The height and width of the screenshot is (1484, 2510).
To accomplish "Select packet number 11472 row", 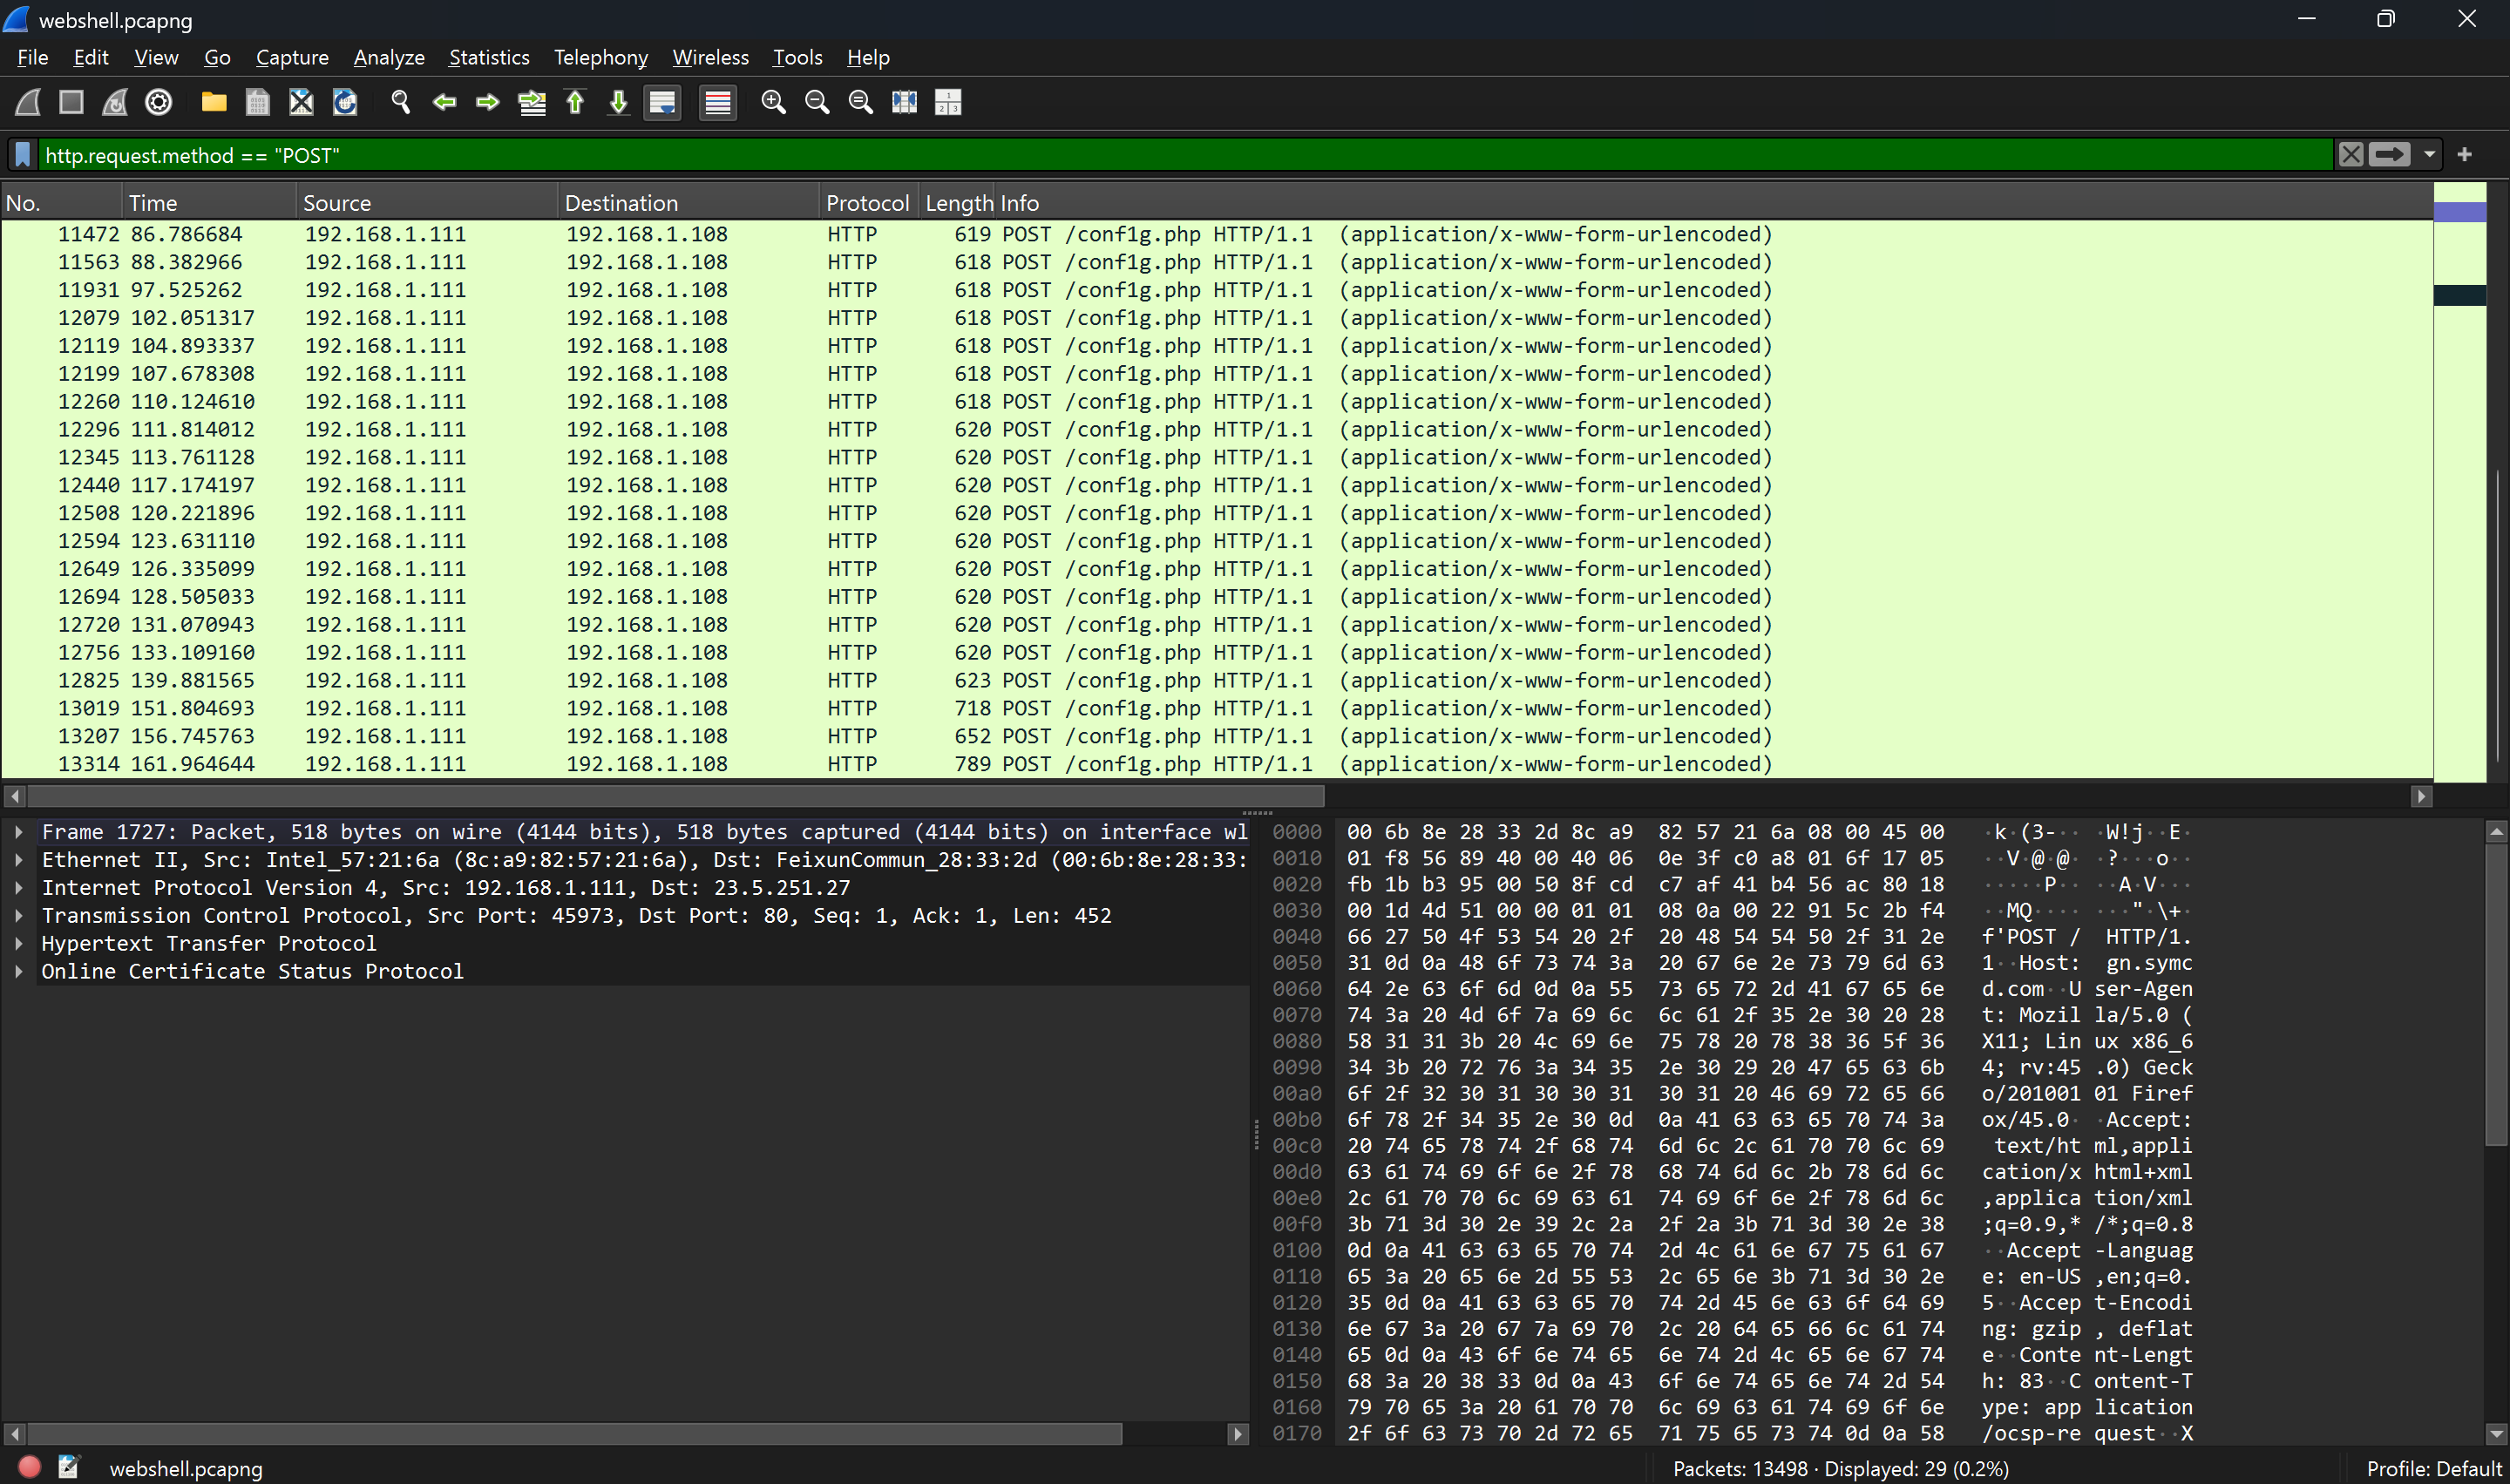I will click(x=1217, y=234).
